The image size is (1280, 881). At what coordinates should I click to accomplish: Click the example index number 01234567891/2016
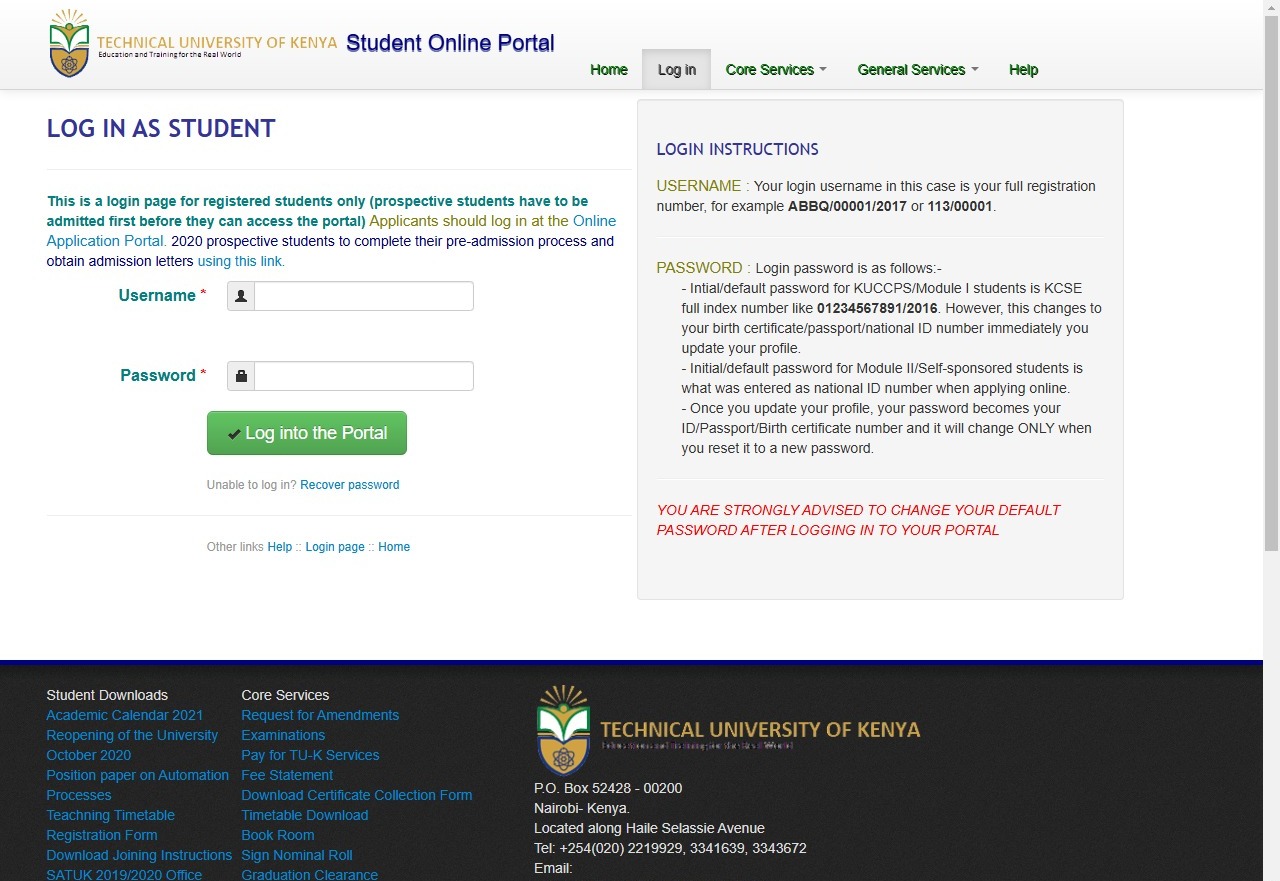click(x=877, y=308)
